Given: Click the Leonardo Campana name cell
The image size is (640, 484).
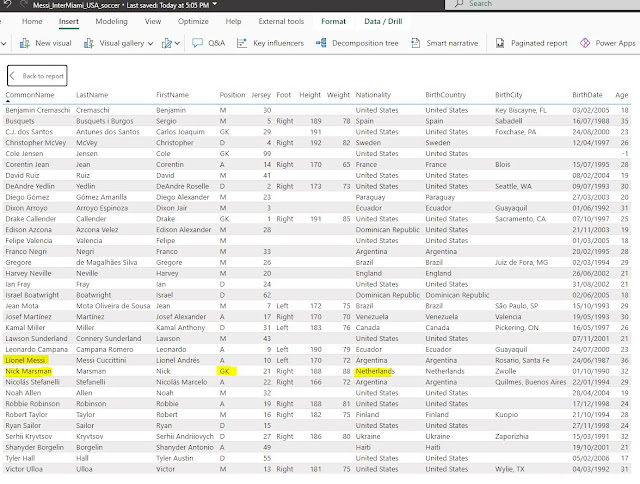Looking at the screenshot, I should click(x=37, y=350).
